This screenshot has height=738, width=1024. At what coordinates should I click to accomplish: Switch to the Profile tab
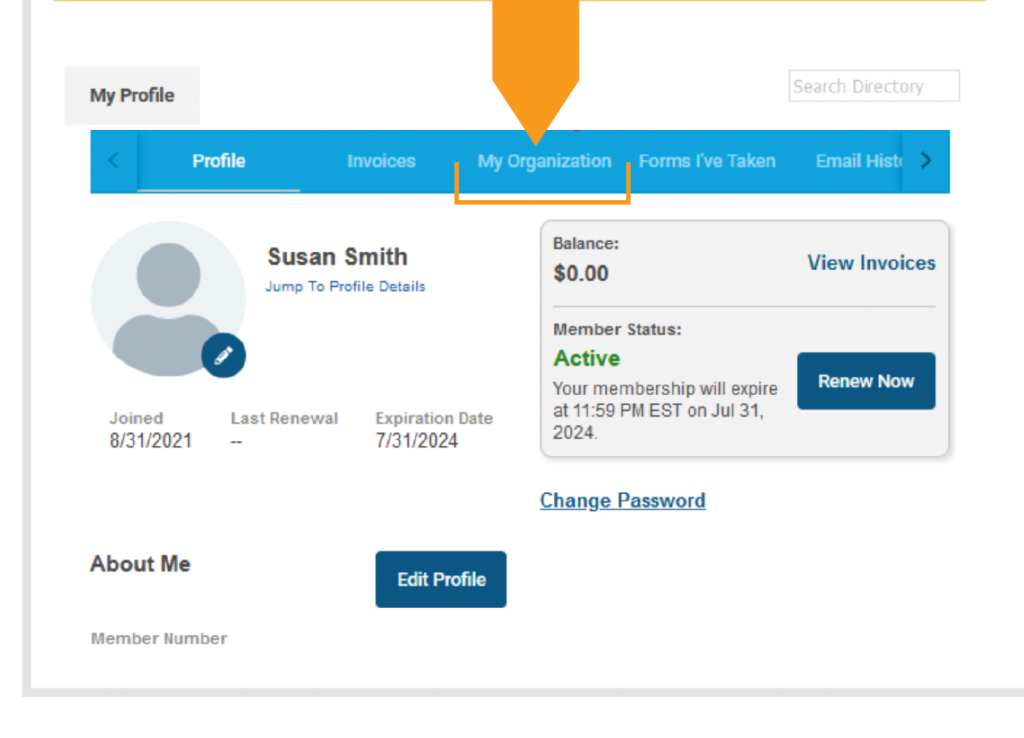click(x=219, y=161)
